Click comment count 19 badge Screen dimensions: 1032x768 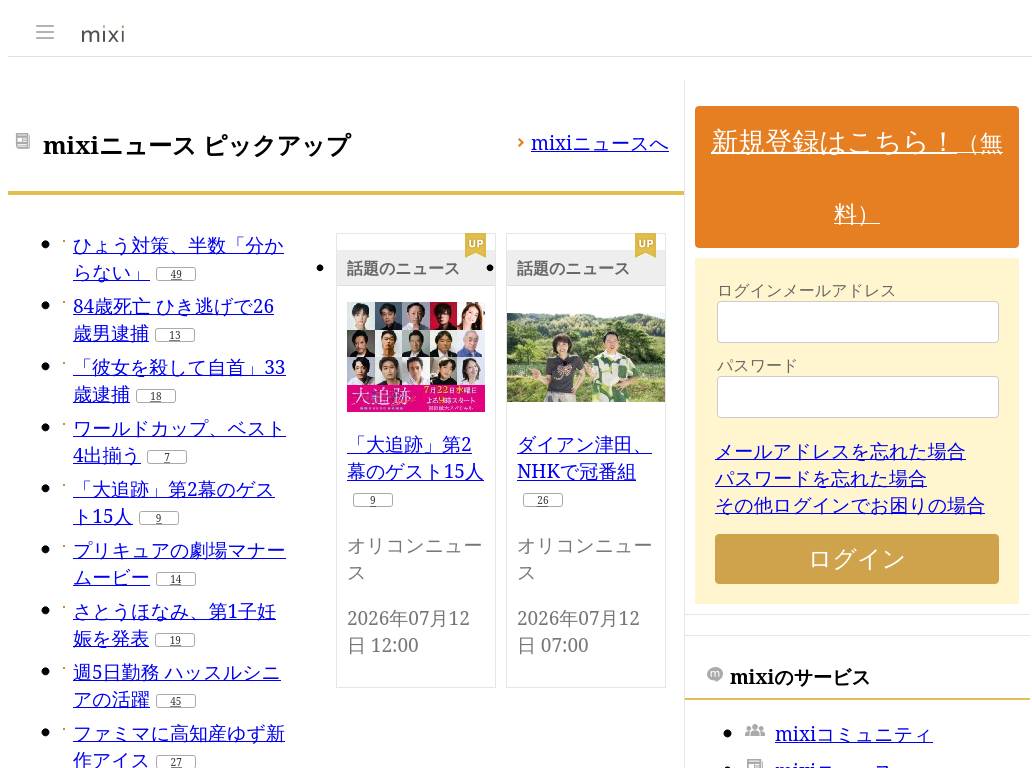[x=174, y=640]
